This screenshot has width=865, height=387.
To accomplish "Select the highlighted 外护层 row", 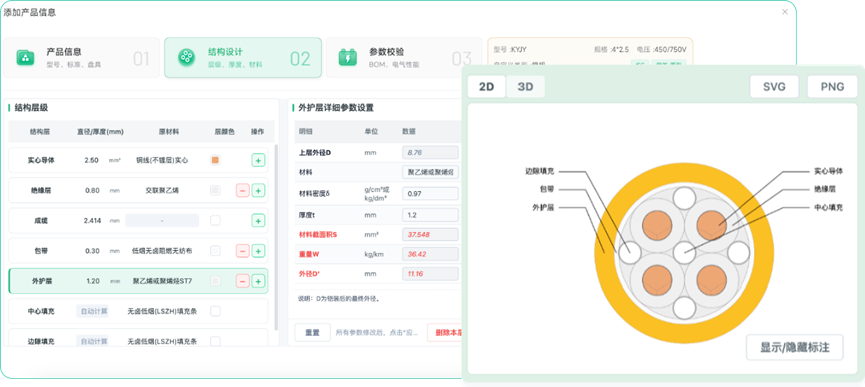I will pos(138,281).
